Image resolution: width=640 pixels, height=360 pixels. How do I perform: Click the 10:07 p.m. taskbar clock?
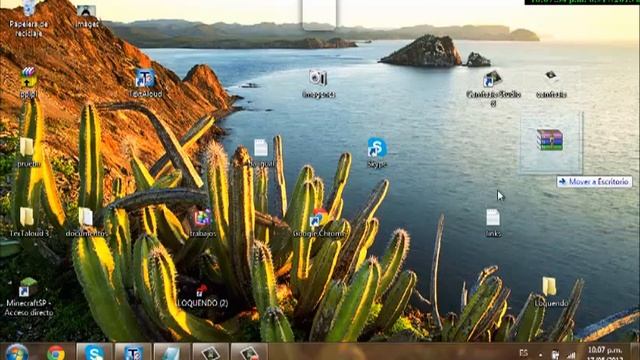[605, 353]
